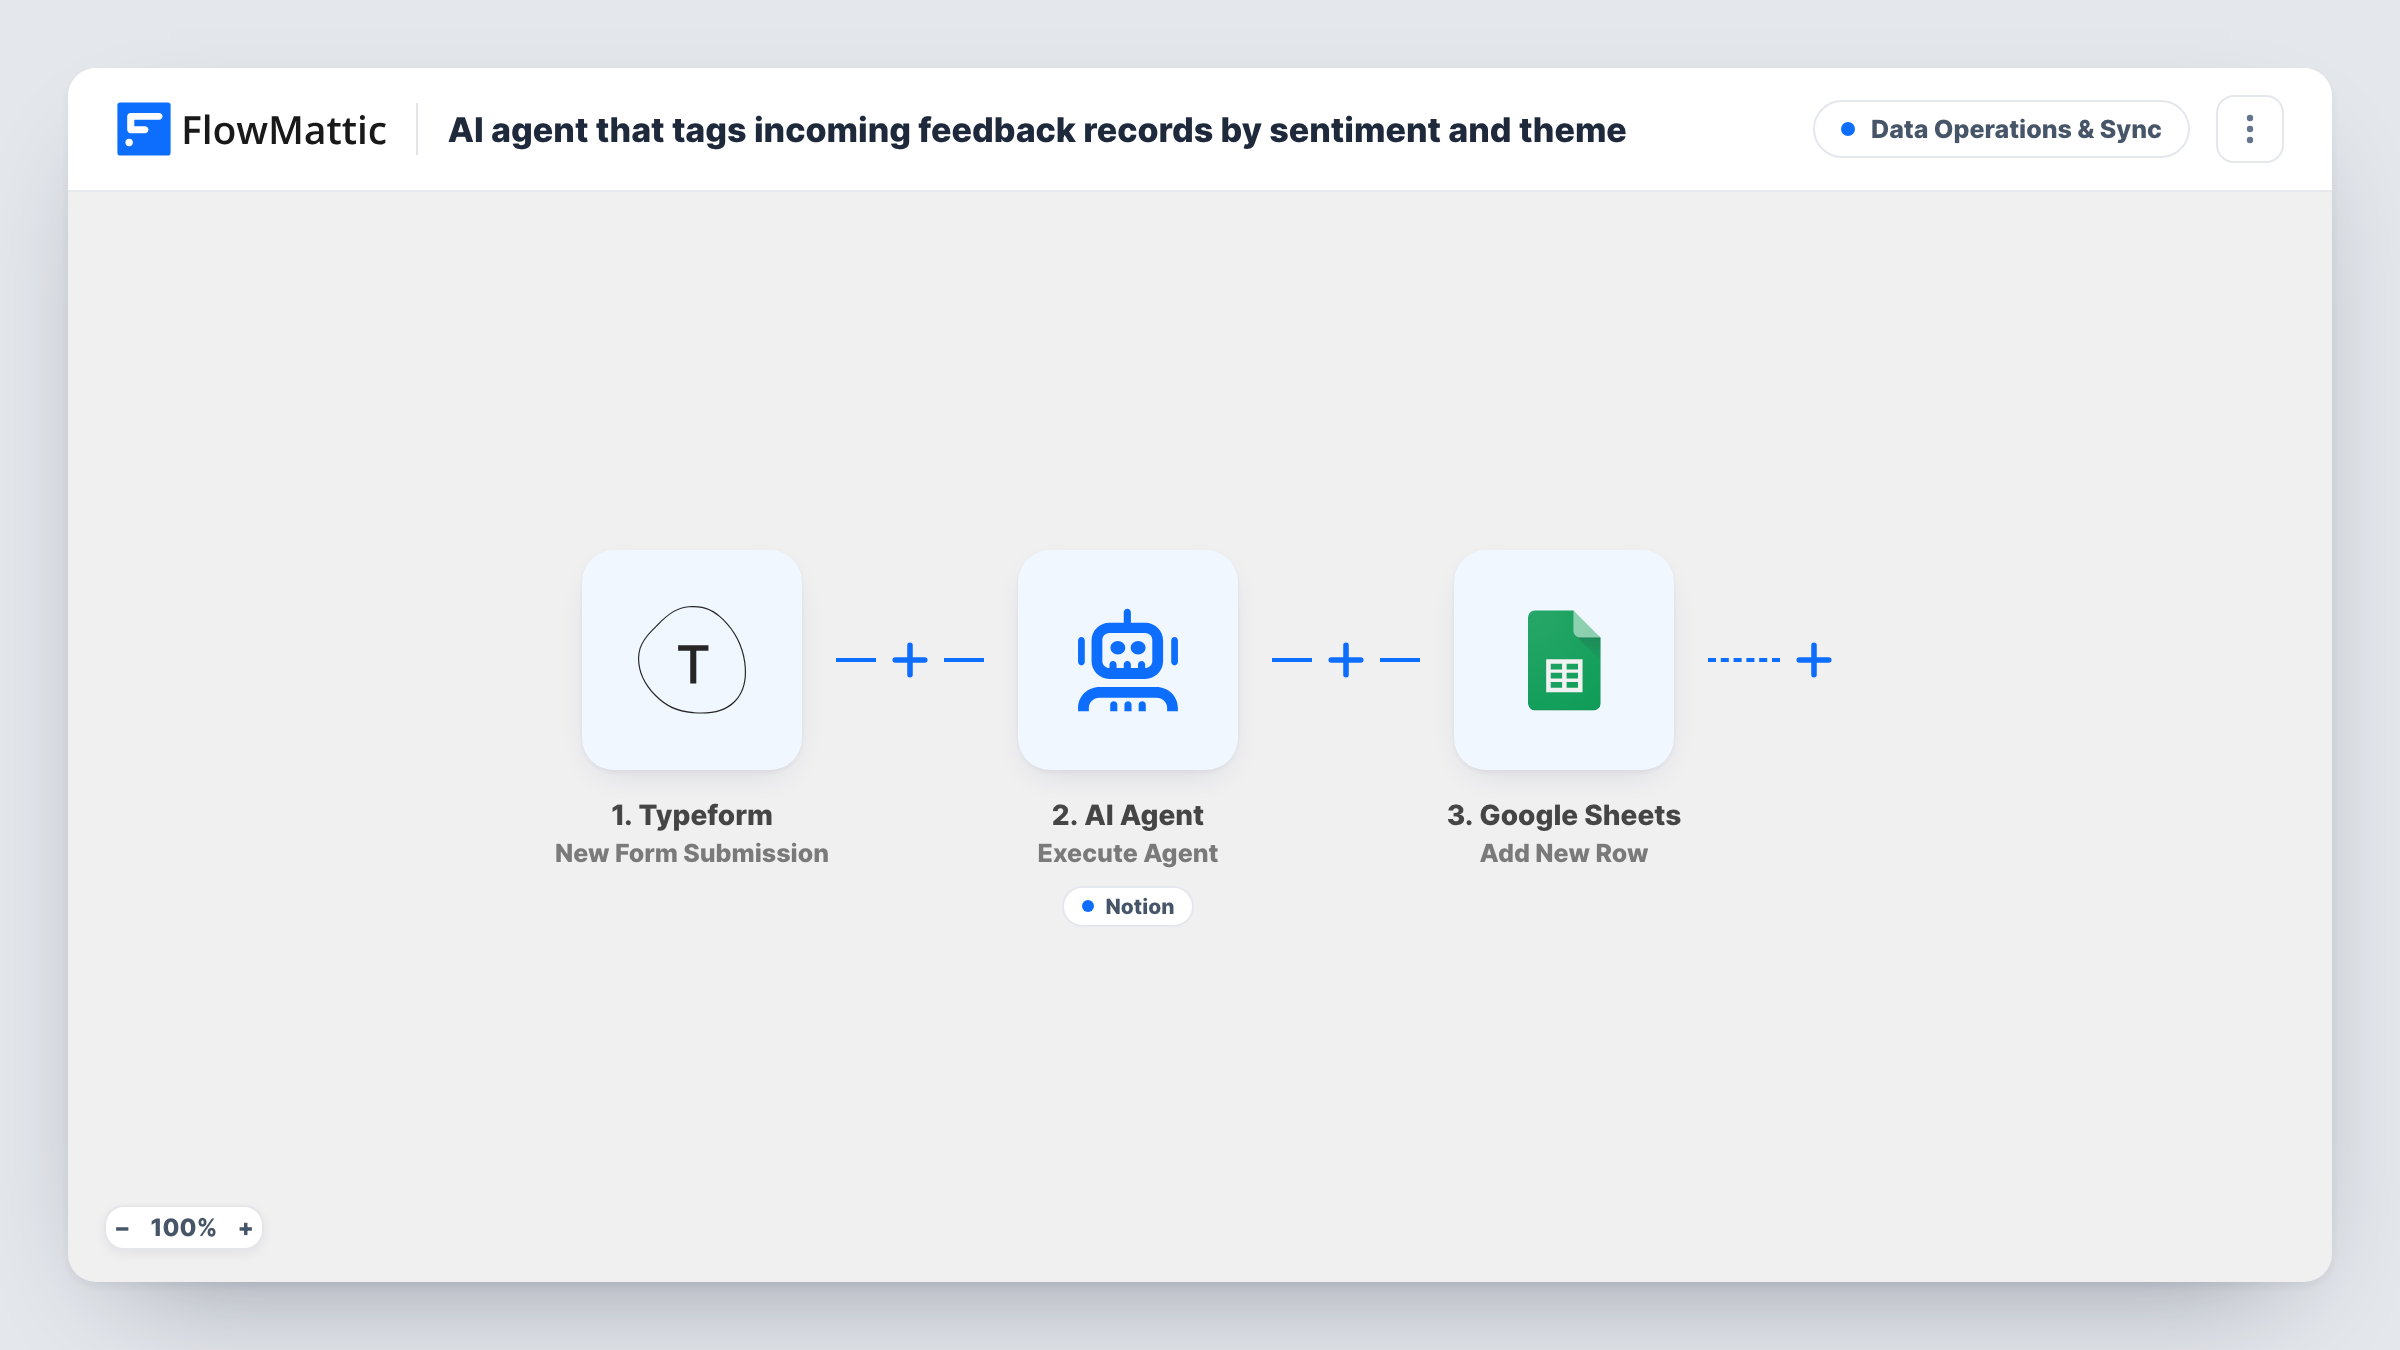Open the Typeform trigger step
This screenshot has height=1350, width=2400.
pos(692,660)
